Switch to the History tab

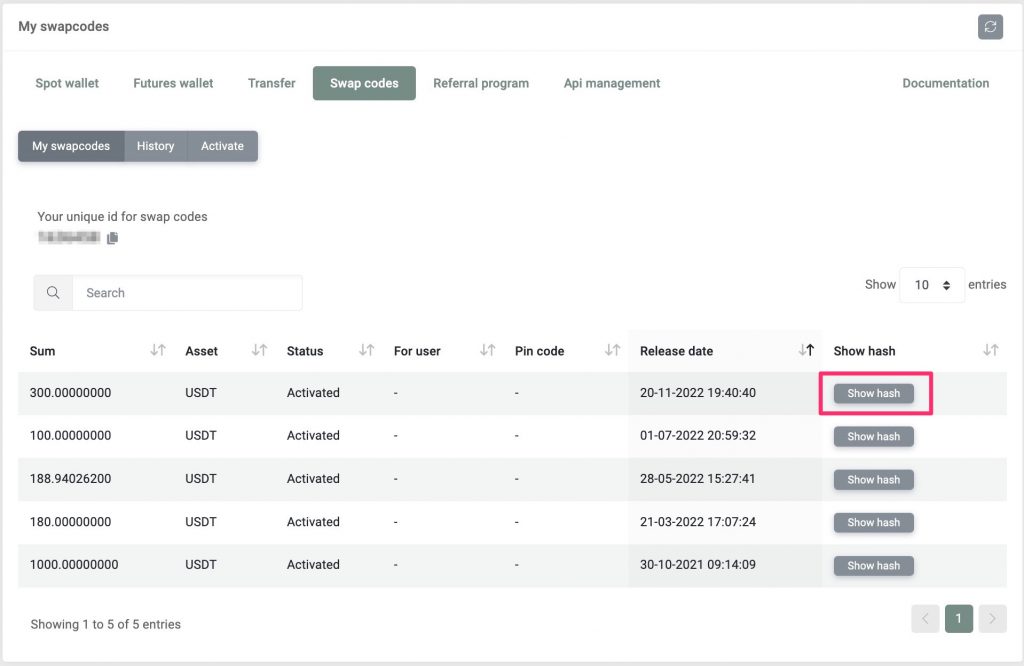coord(155,145)
